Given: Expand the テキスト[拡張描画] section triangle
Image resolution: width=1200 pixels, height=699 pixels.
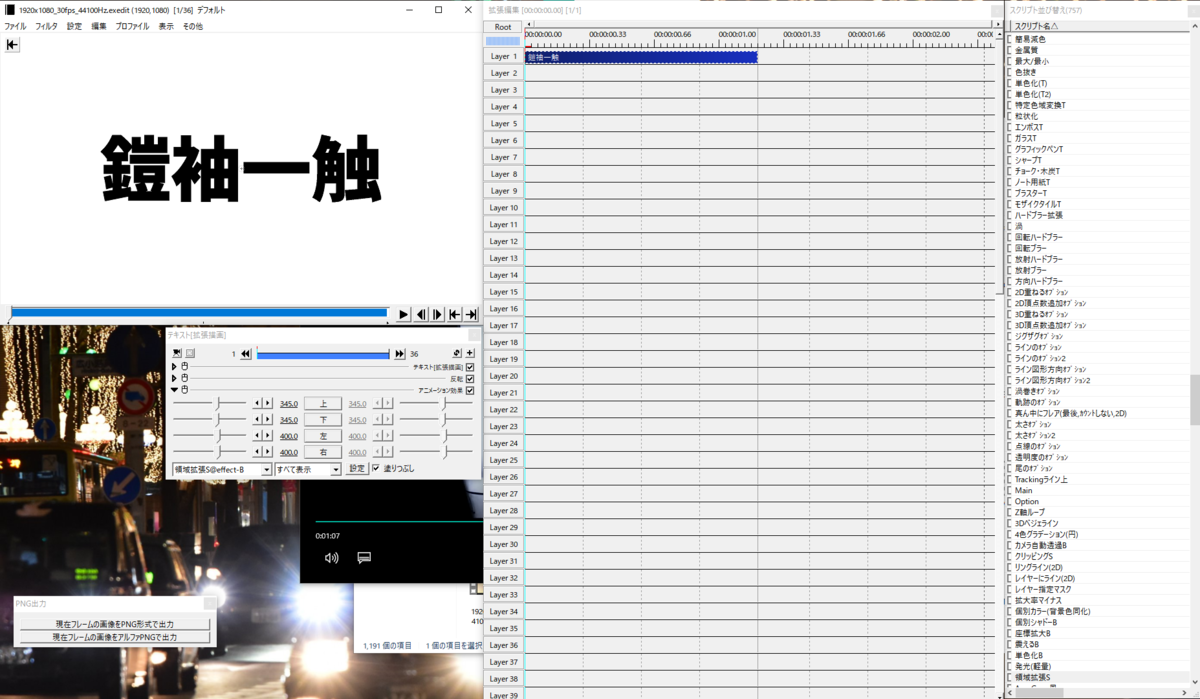Looking at the screenshot, I should tap(174, 367).
